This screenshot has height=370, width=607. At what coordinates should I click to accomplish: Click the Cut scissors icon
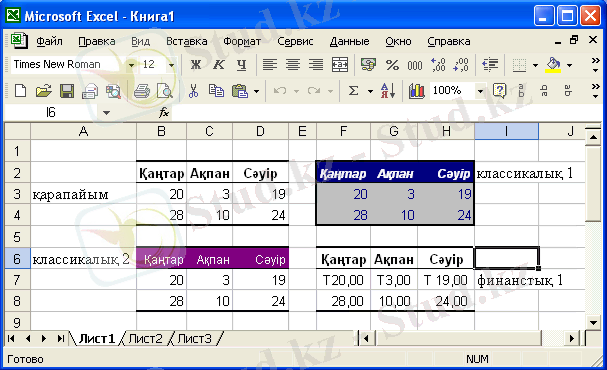pos(193,91)
